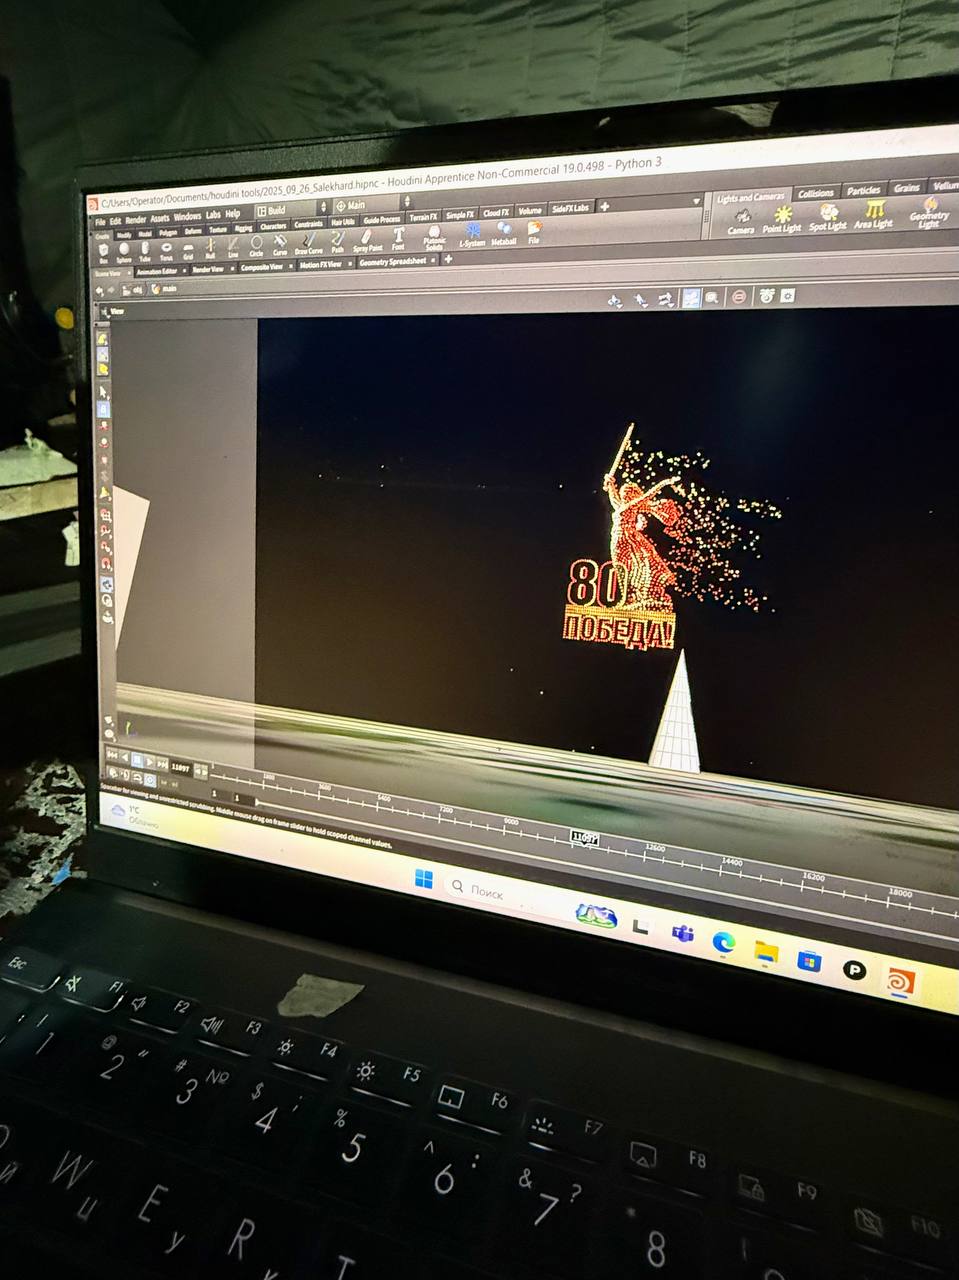Switch to the Terrain FX shelf tab
This screenshot has width=959, height=1280.
pyautogui.click(x=424, y=217)
